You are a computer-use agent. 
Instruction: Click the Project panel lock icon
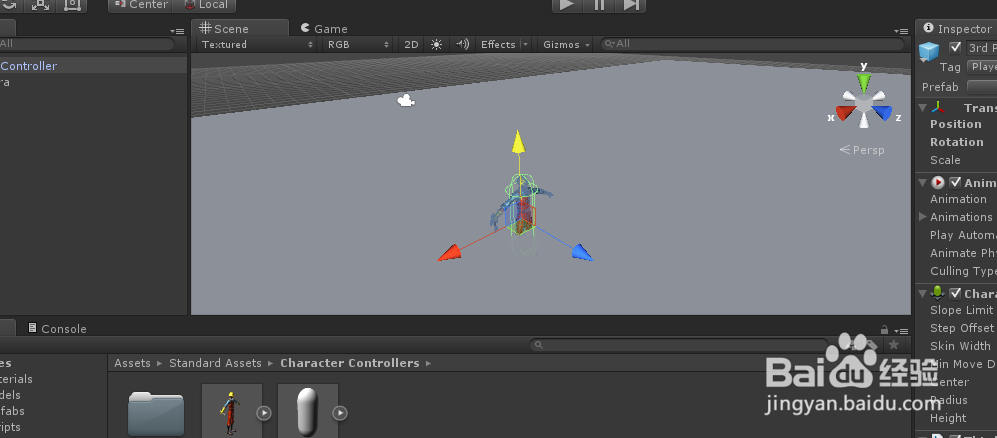884,330
